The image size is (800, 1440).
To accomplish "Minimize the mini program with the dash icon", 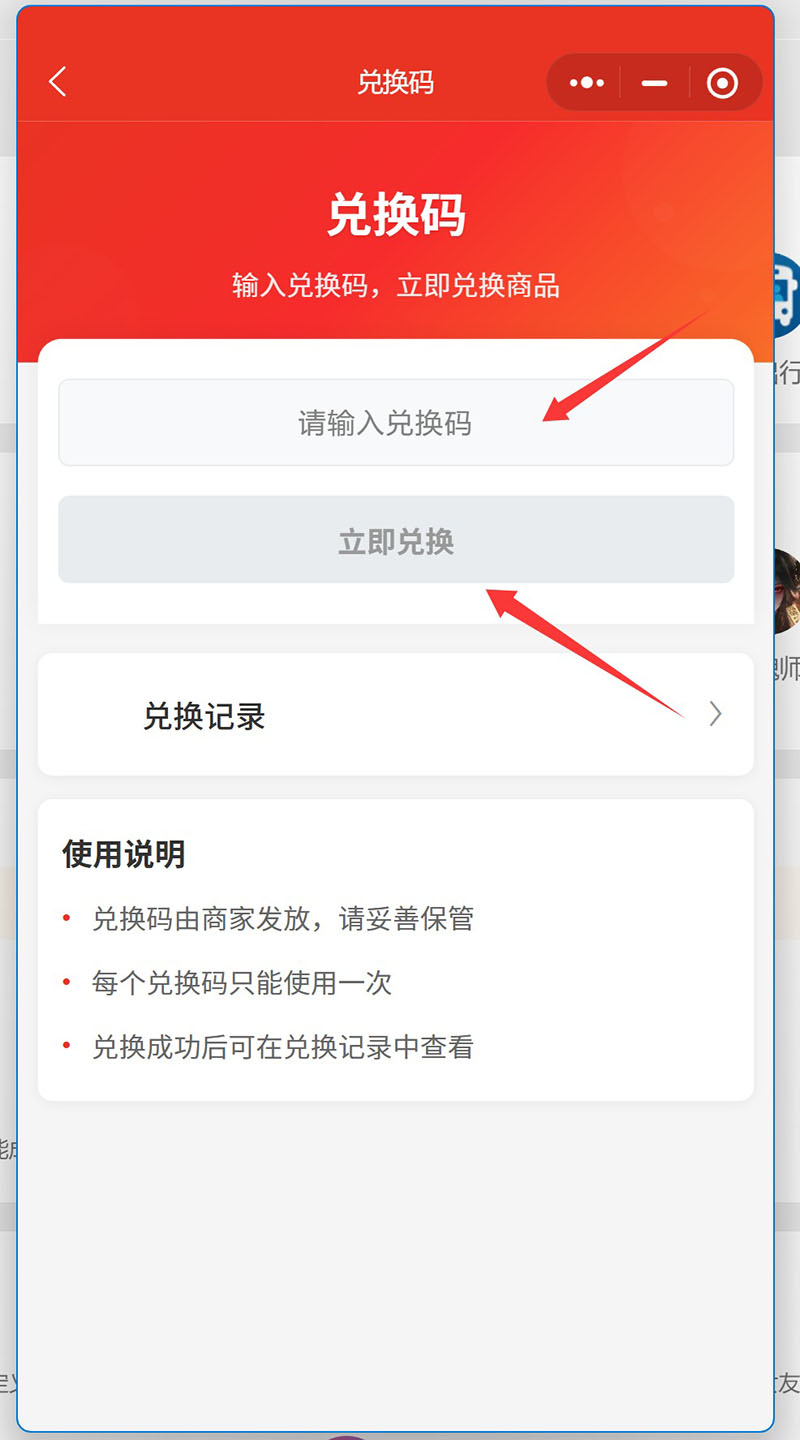I will tap(654, 83).
